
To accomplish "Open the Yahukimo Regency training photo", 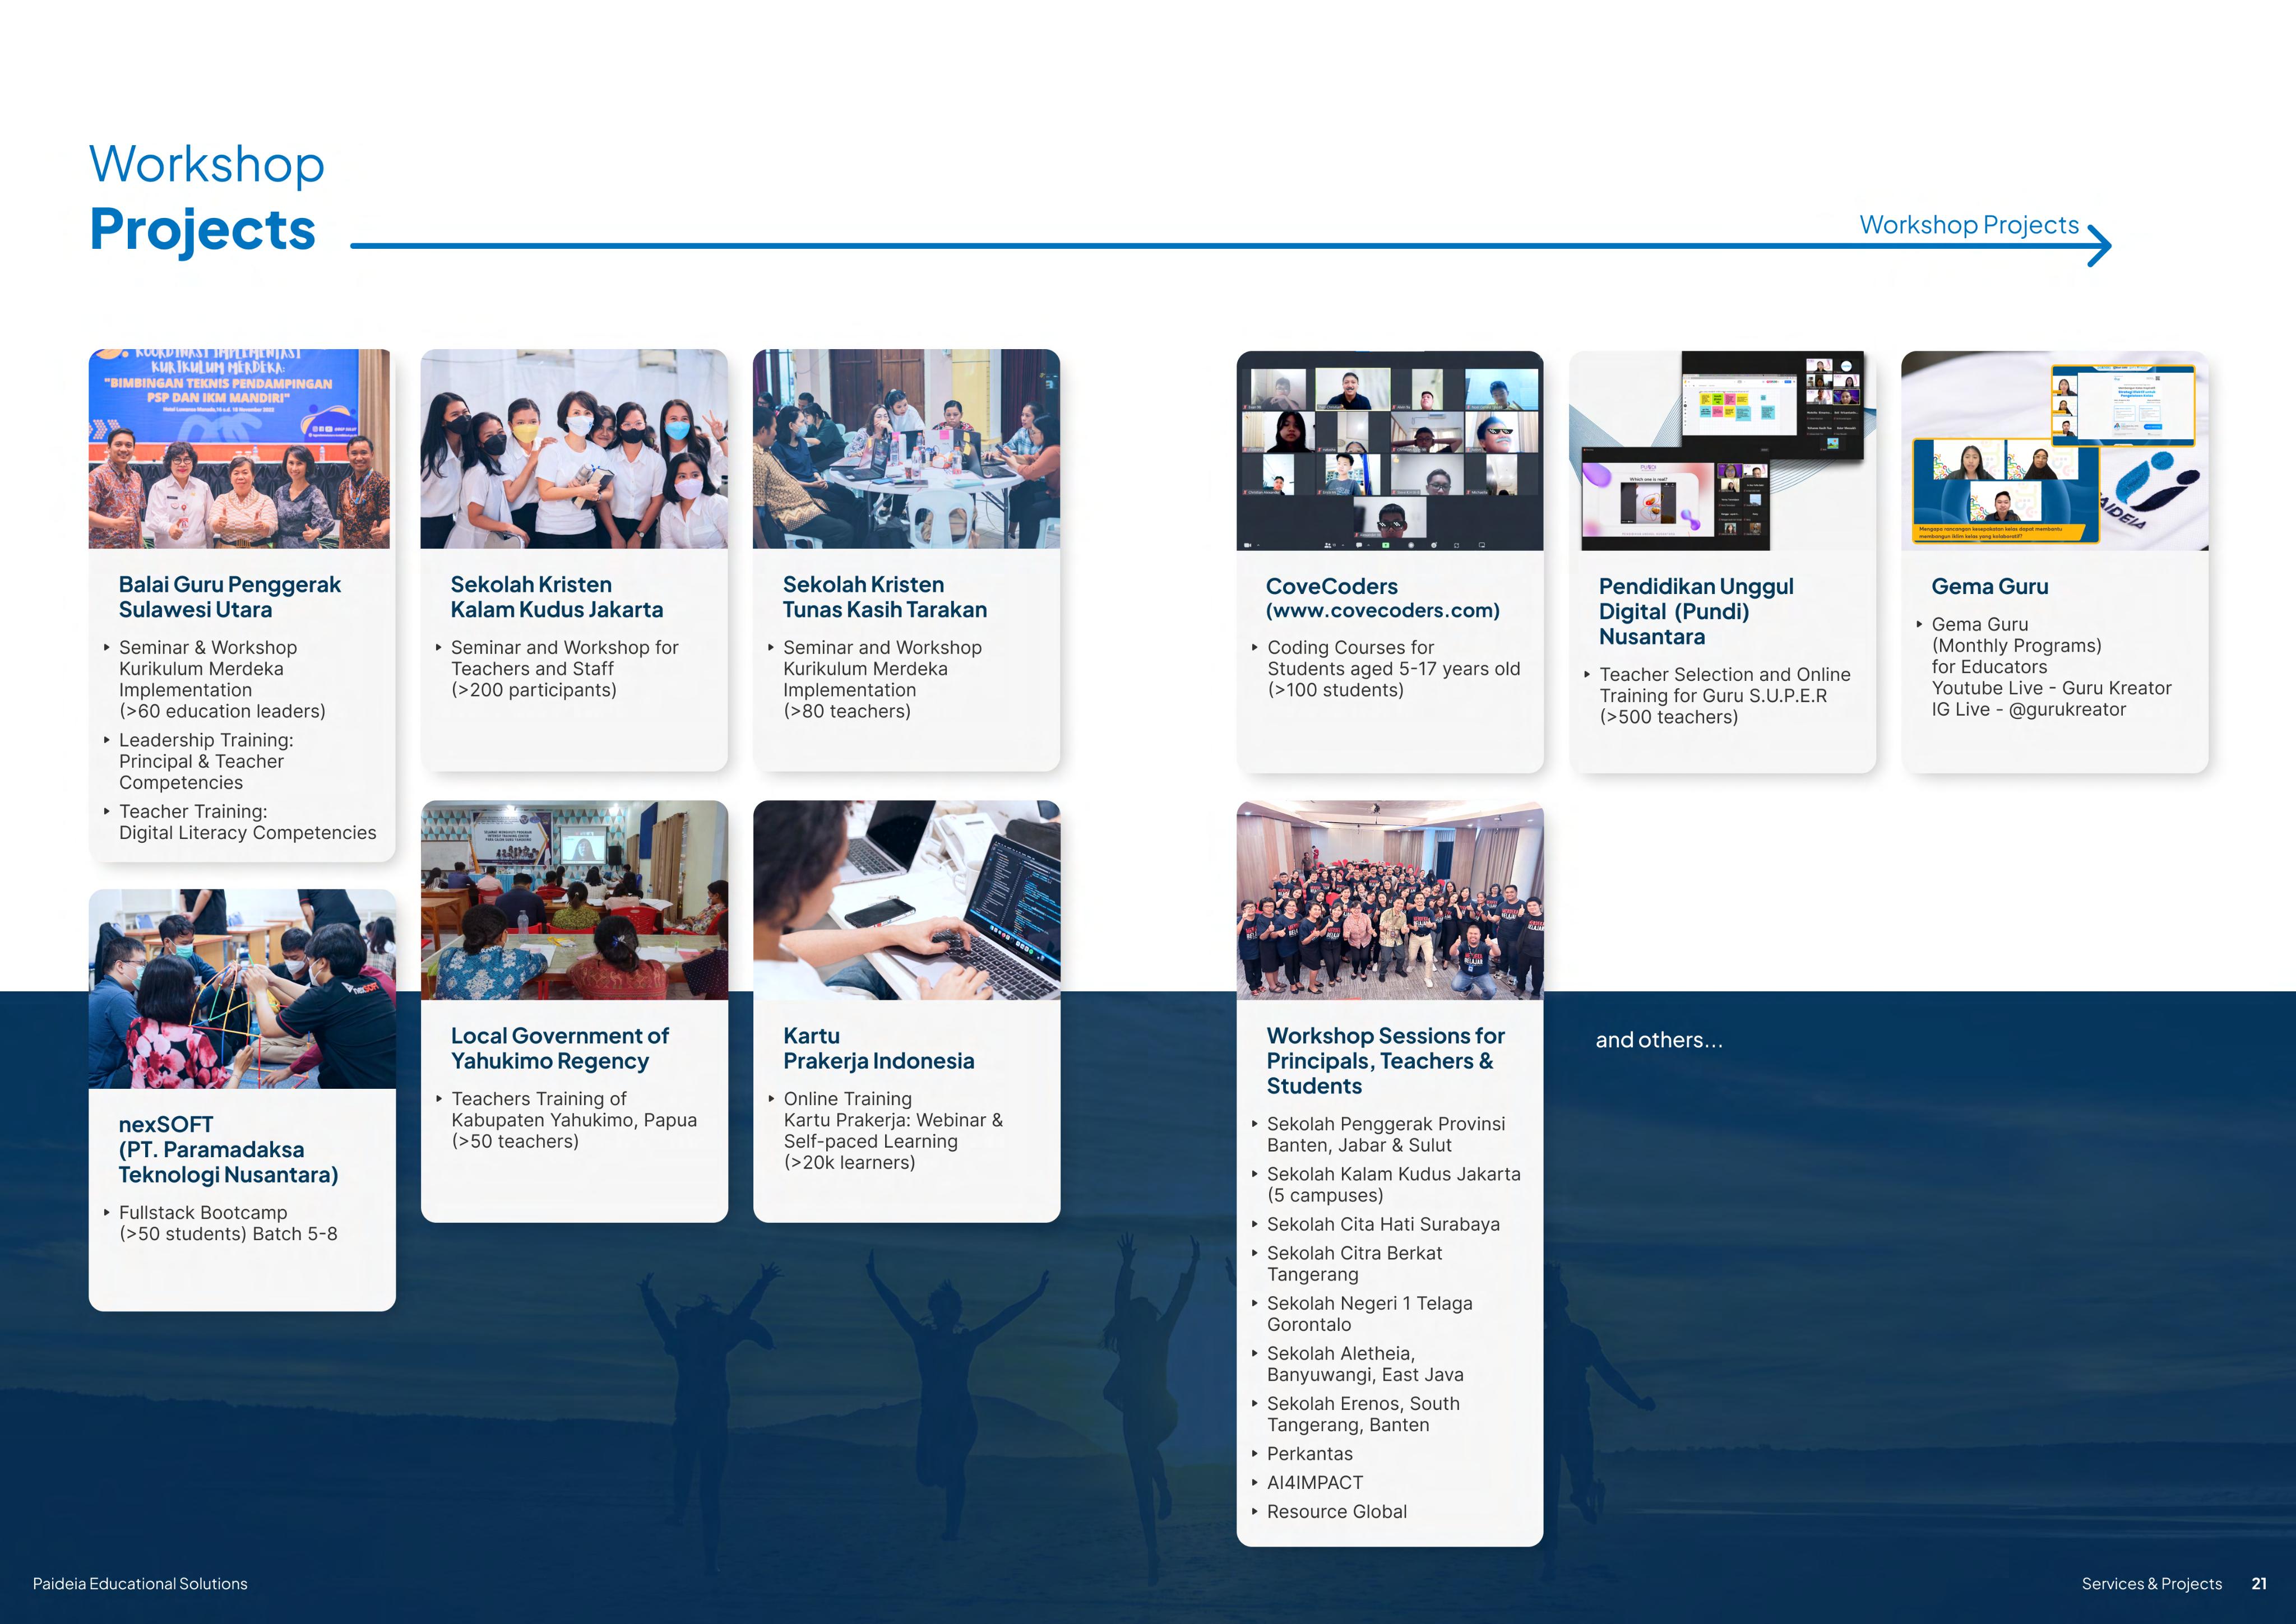I will (574, 900).
